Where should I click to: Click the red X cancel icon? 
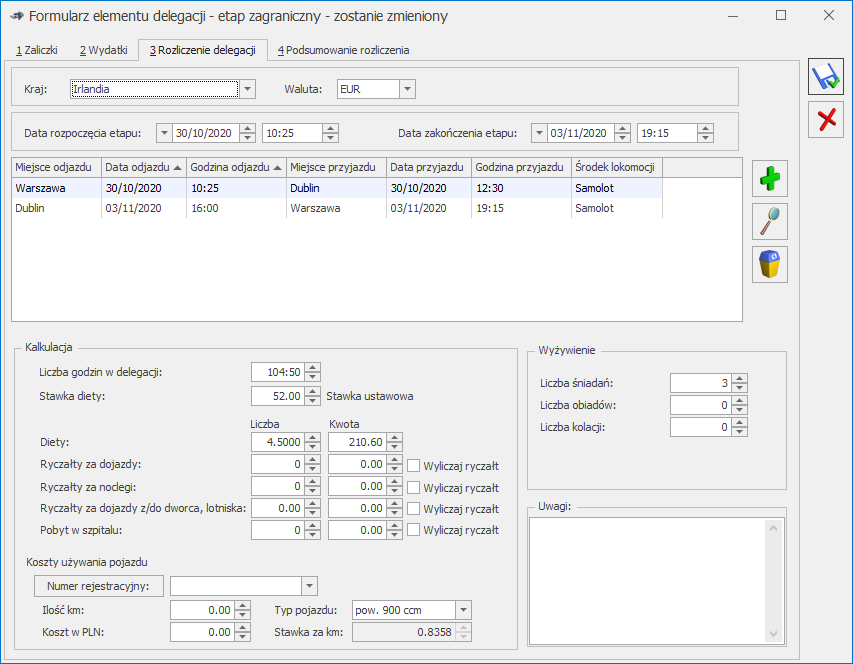tap(826, 120)
